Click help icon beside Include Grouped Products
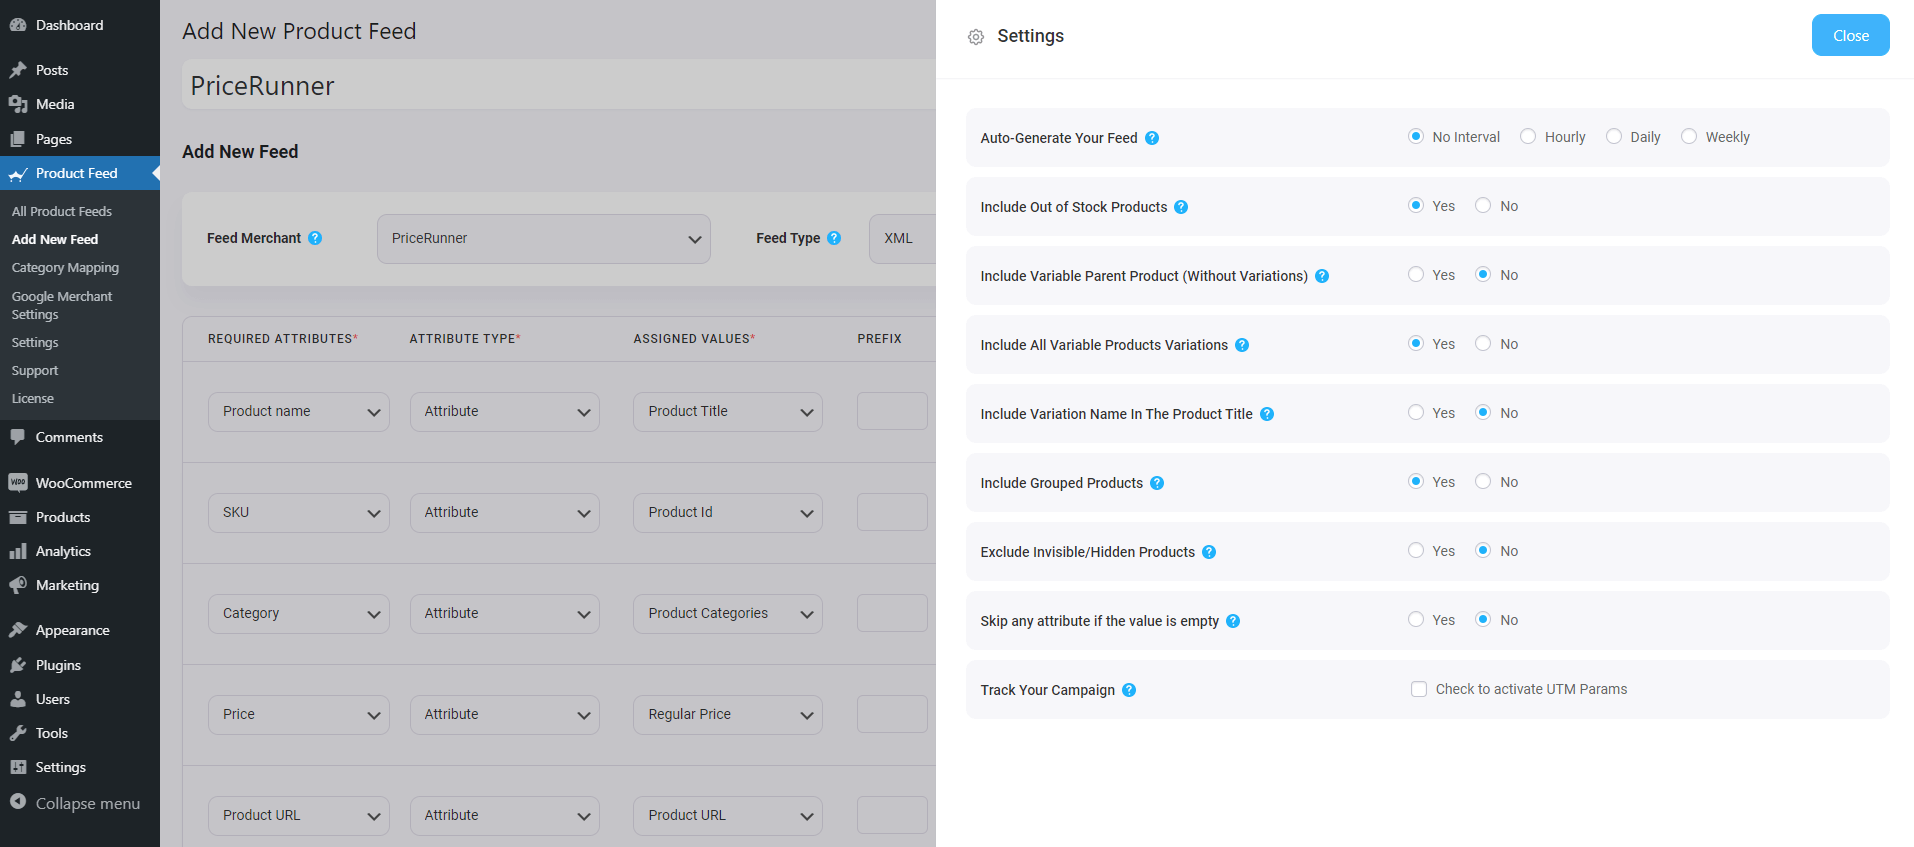The image size is (1914, 847). coord(1157,483)
